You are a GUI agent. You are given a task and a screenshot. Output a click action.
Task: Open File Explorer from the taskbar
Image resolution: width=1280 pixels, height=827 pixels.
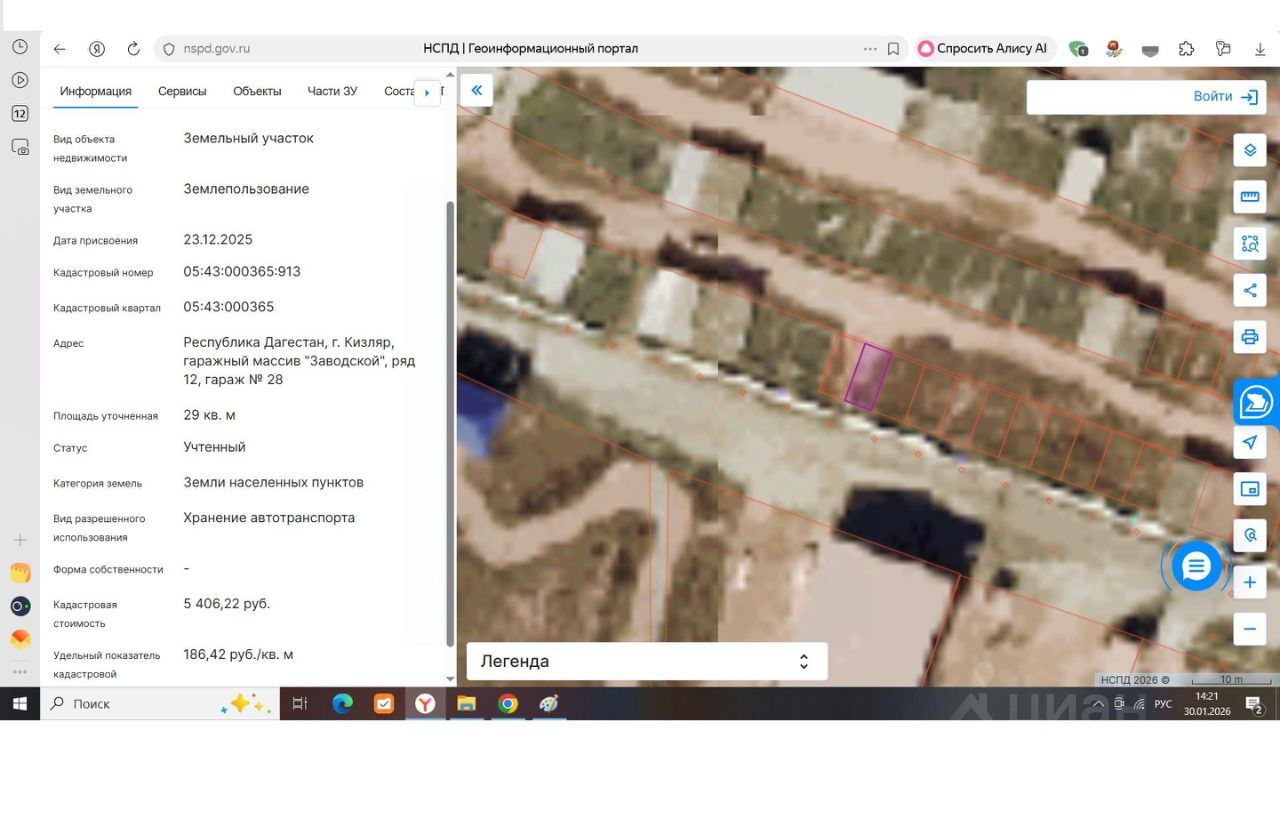[x=466, y=704]
